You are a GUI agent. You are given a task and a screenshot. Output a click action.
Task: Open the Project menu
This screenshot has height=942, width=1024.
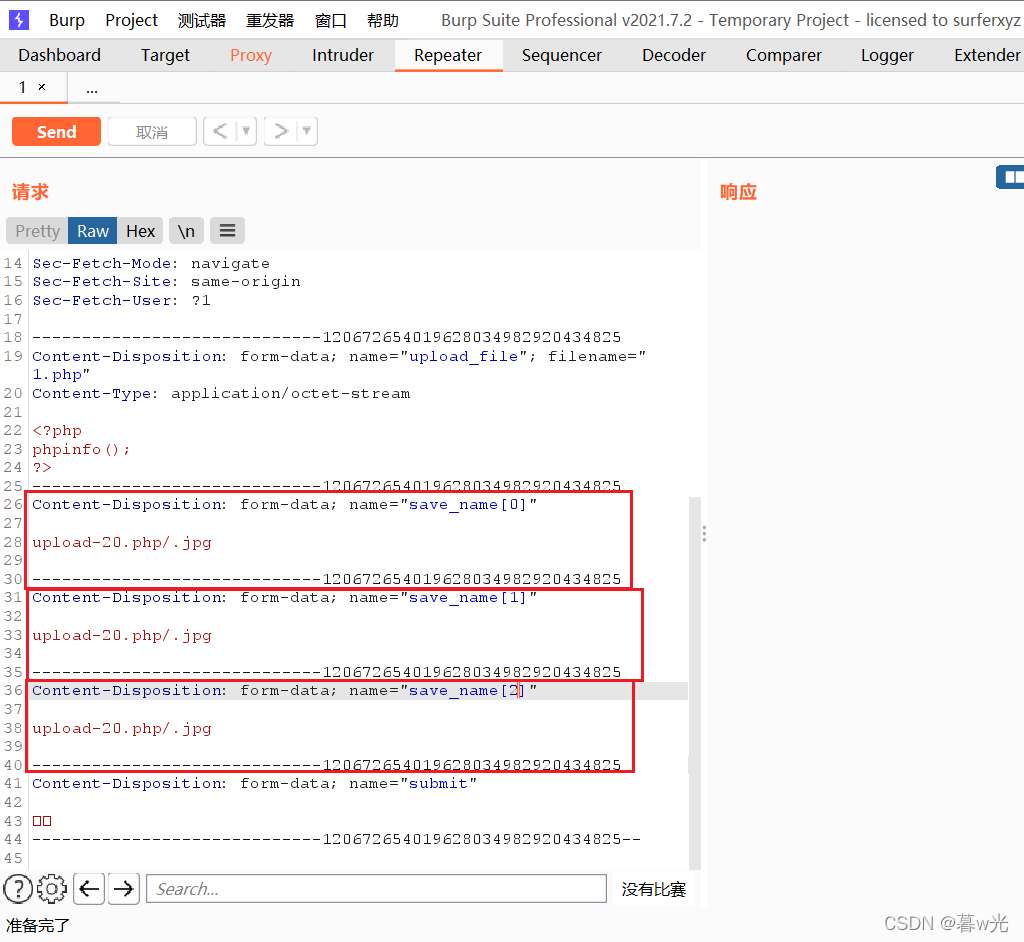(131, 20)
